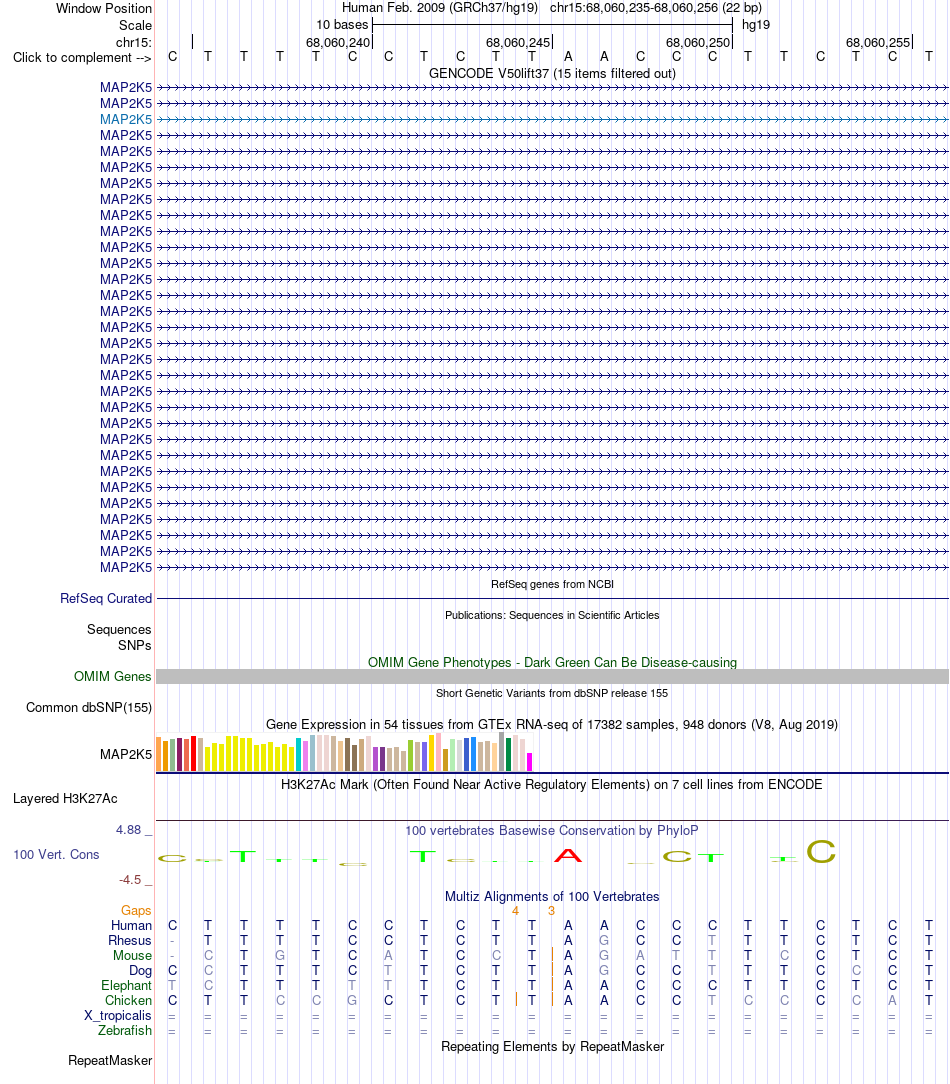Click the orange gap count '4'
The height and width of the screenshot is (1084, 950).
click(x=515, y=911)
